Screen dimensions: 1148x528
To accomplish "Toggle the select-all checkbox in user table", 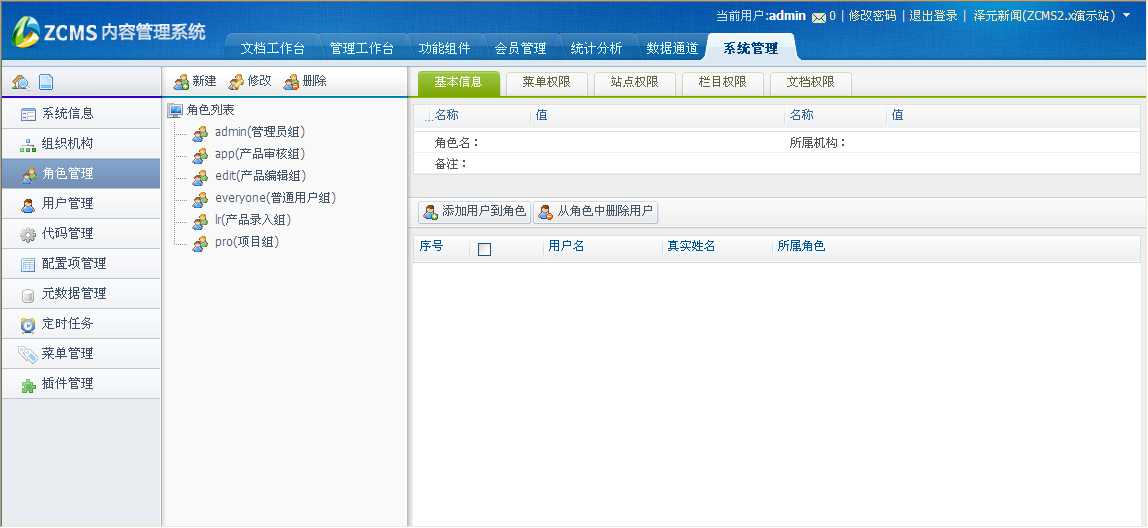I will 485,249.
